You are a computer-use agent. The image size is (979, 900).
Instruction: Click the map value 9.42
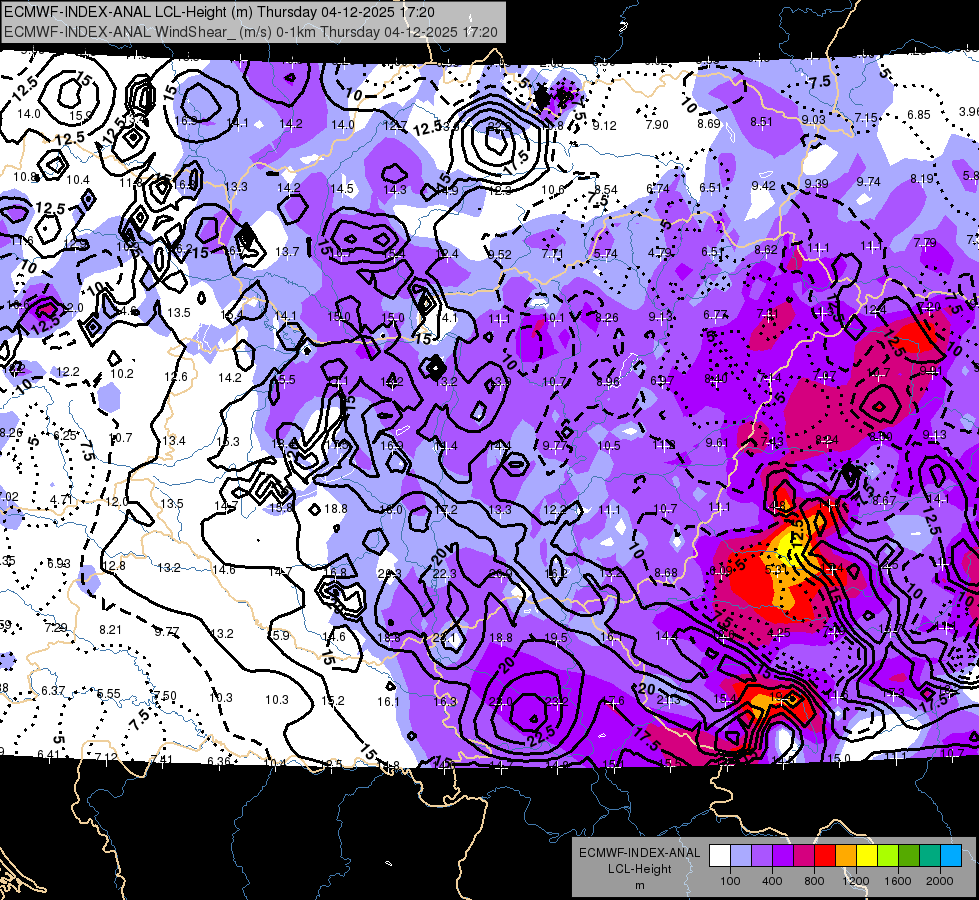pyautogui.click(x=763, y=185)
